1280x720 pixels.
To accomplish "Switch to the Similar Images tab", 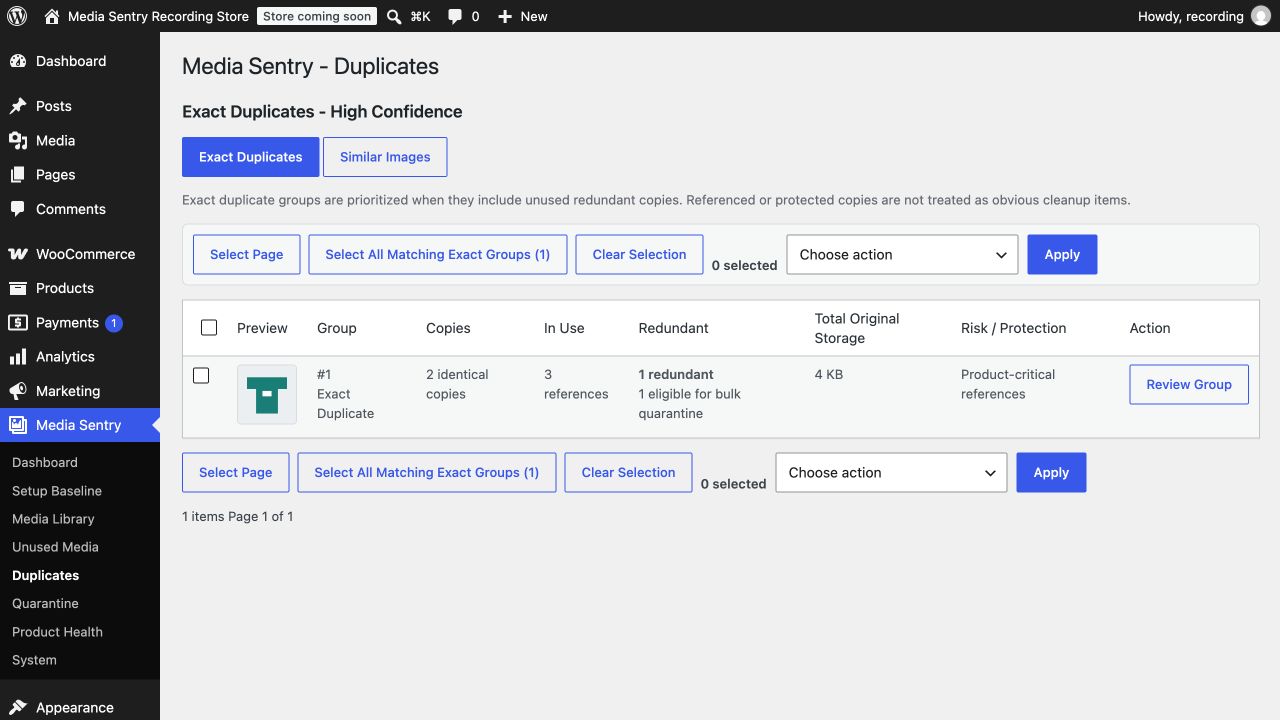I will pyautogui.click(x=385, y=157).
